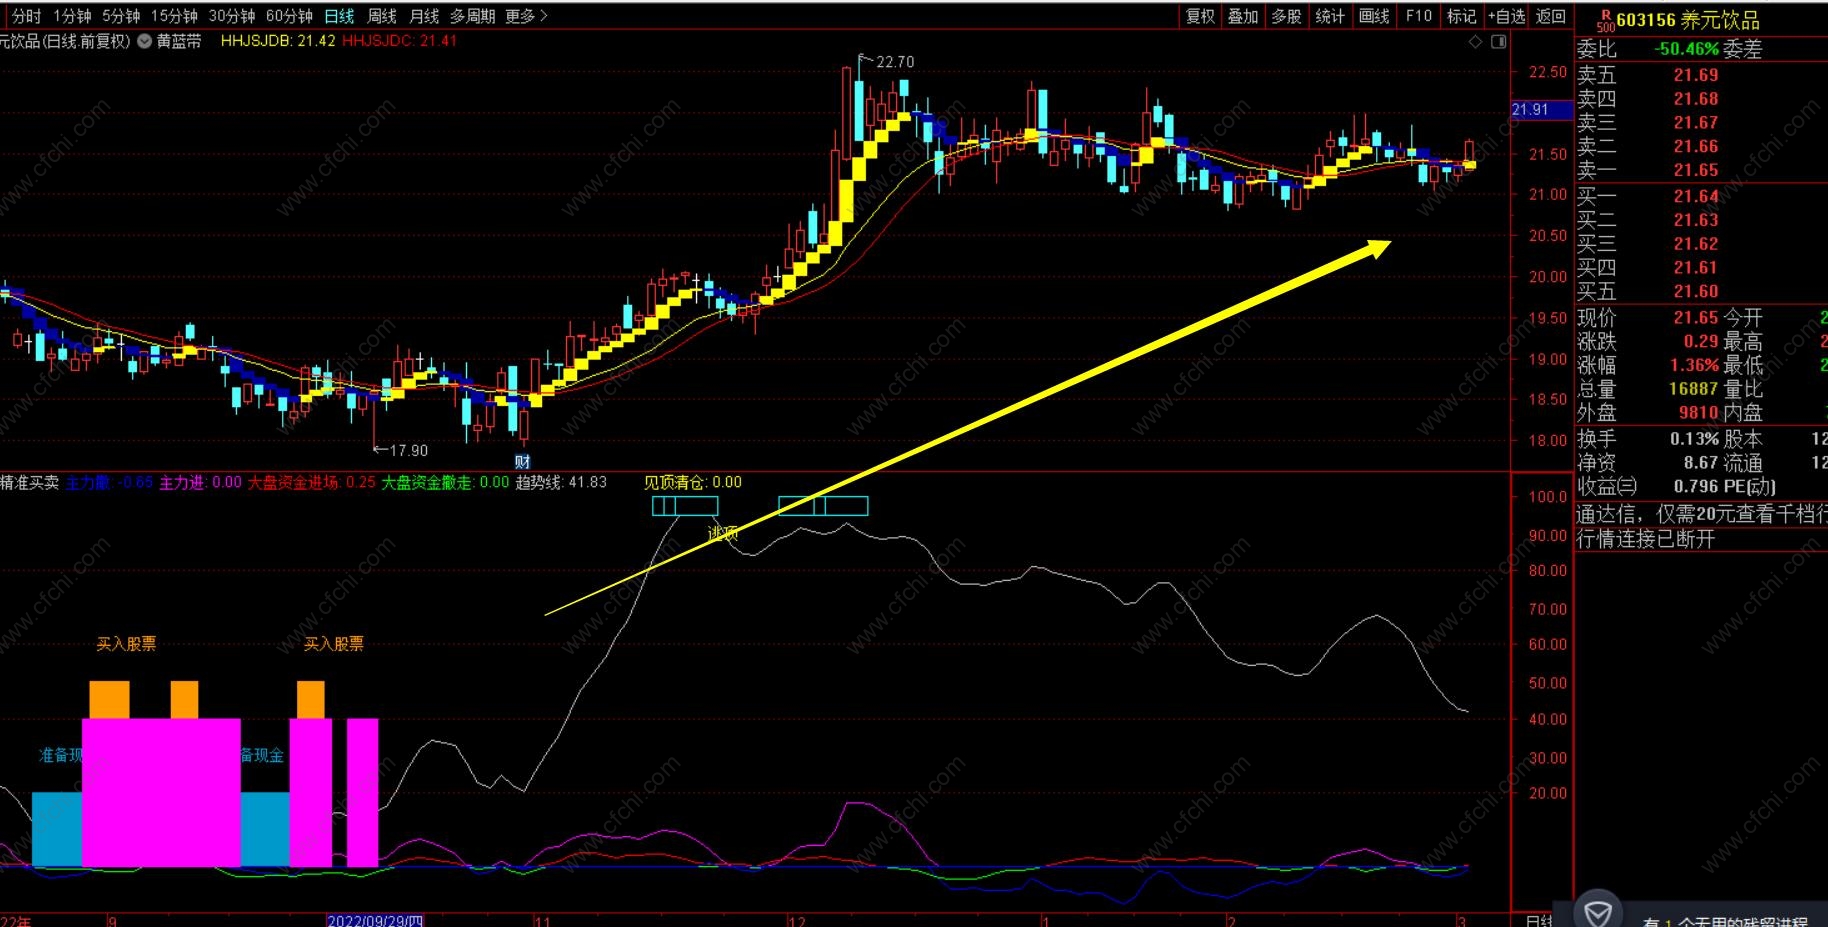
Task: Click the 卖二 price 21.66
Action: [1696, 147]
